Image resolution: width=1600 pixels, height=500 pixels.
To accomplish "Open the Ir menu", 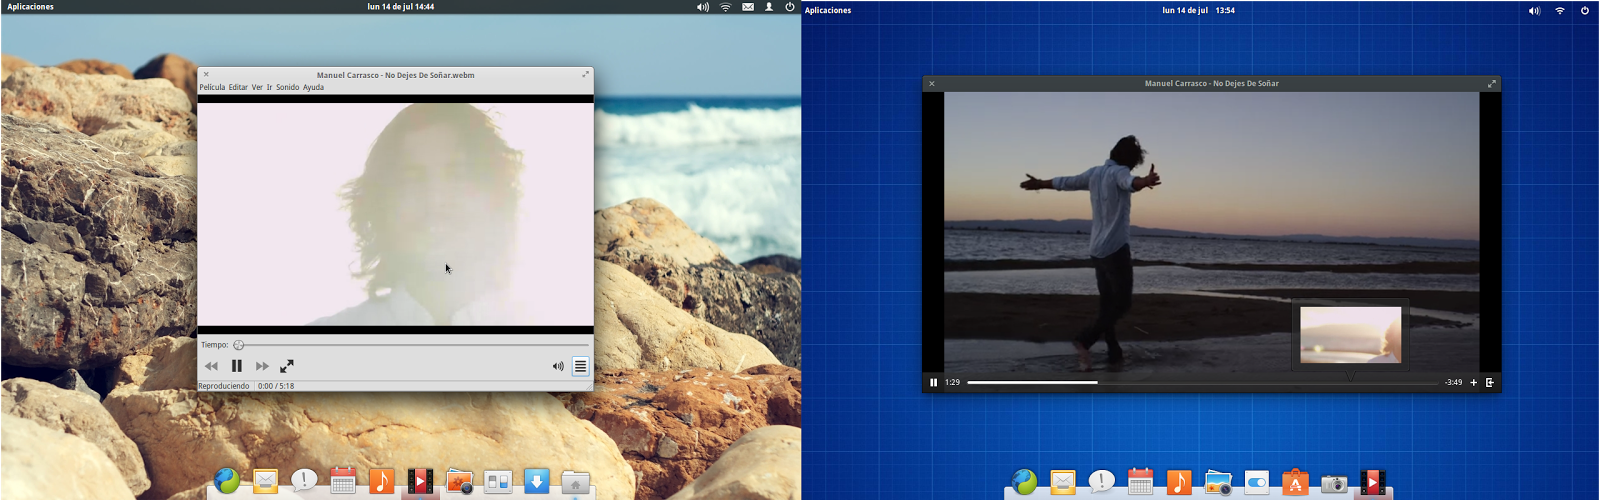I will [x=269, y=87].
